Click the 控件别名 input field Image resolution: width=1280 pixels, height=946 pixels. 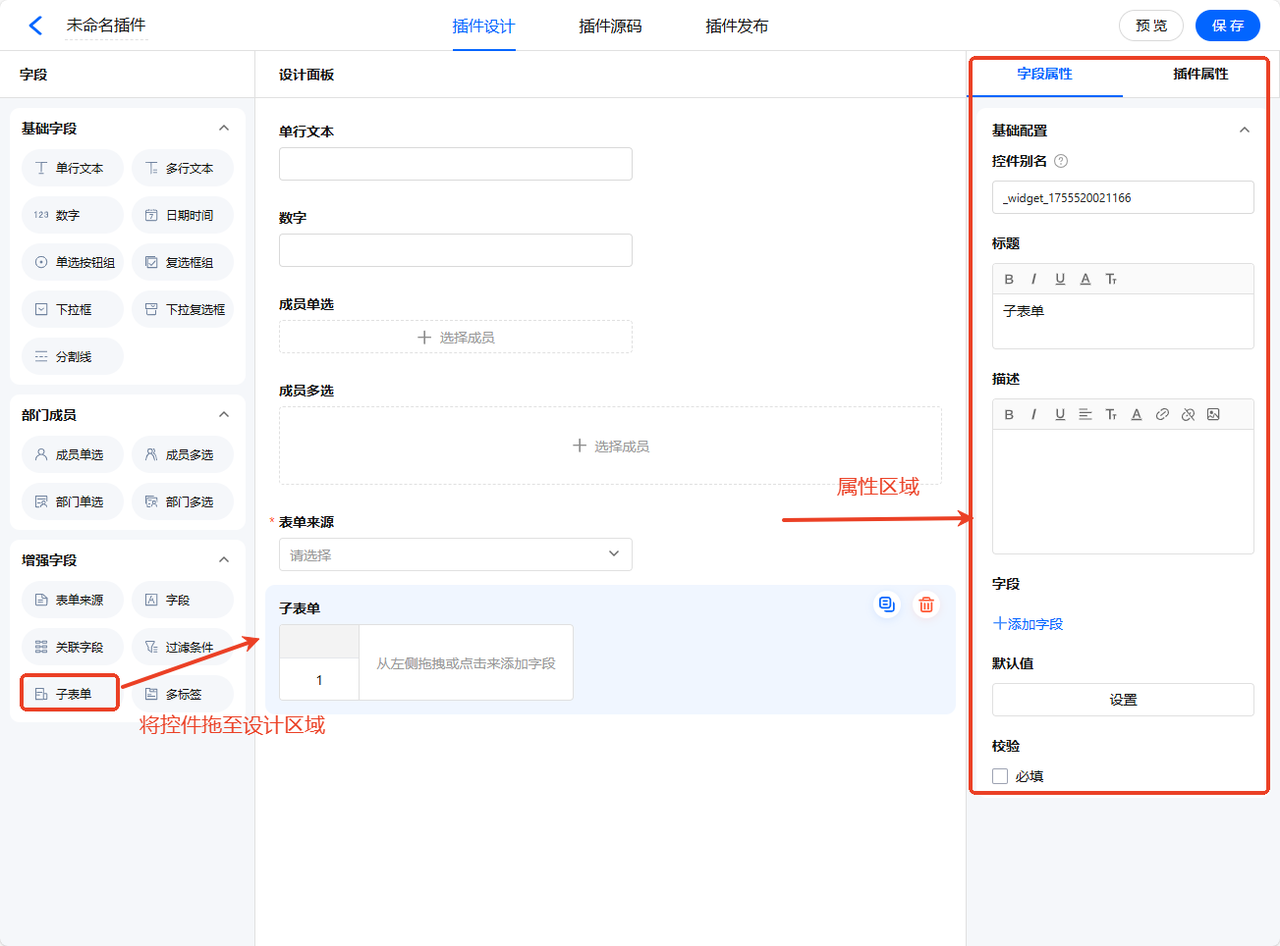pos(1122,198)
